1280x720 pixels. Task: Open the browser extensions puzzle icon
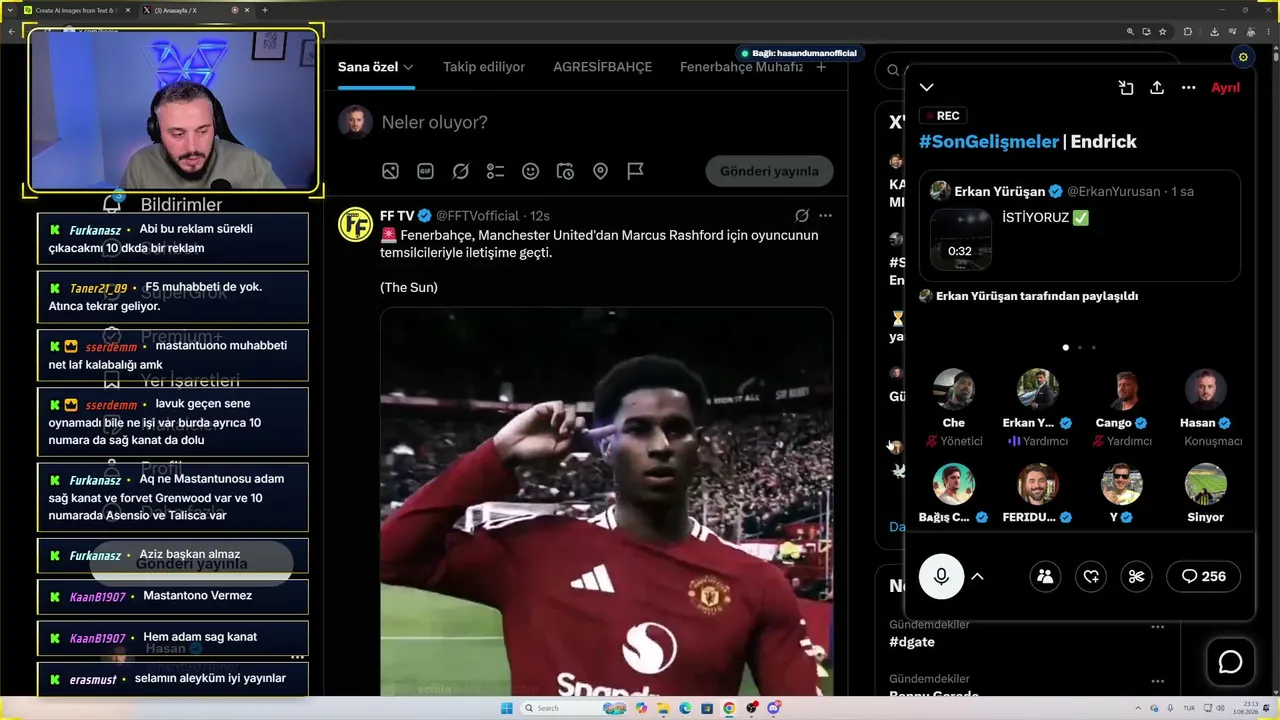(x=1187, y=32)
